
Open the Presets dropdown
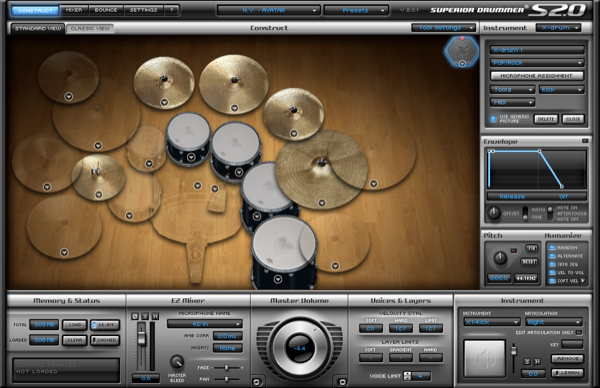coord(356,10)
